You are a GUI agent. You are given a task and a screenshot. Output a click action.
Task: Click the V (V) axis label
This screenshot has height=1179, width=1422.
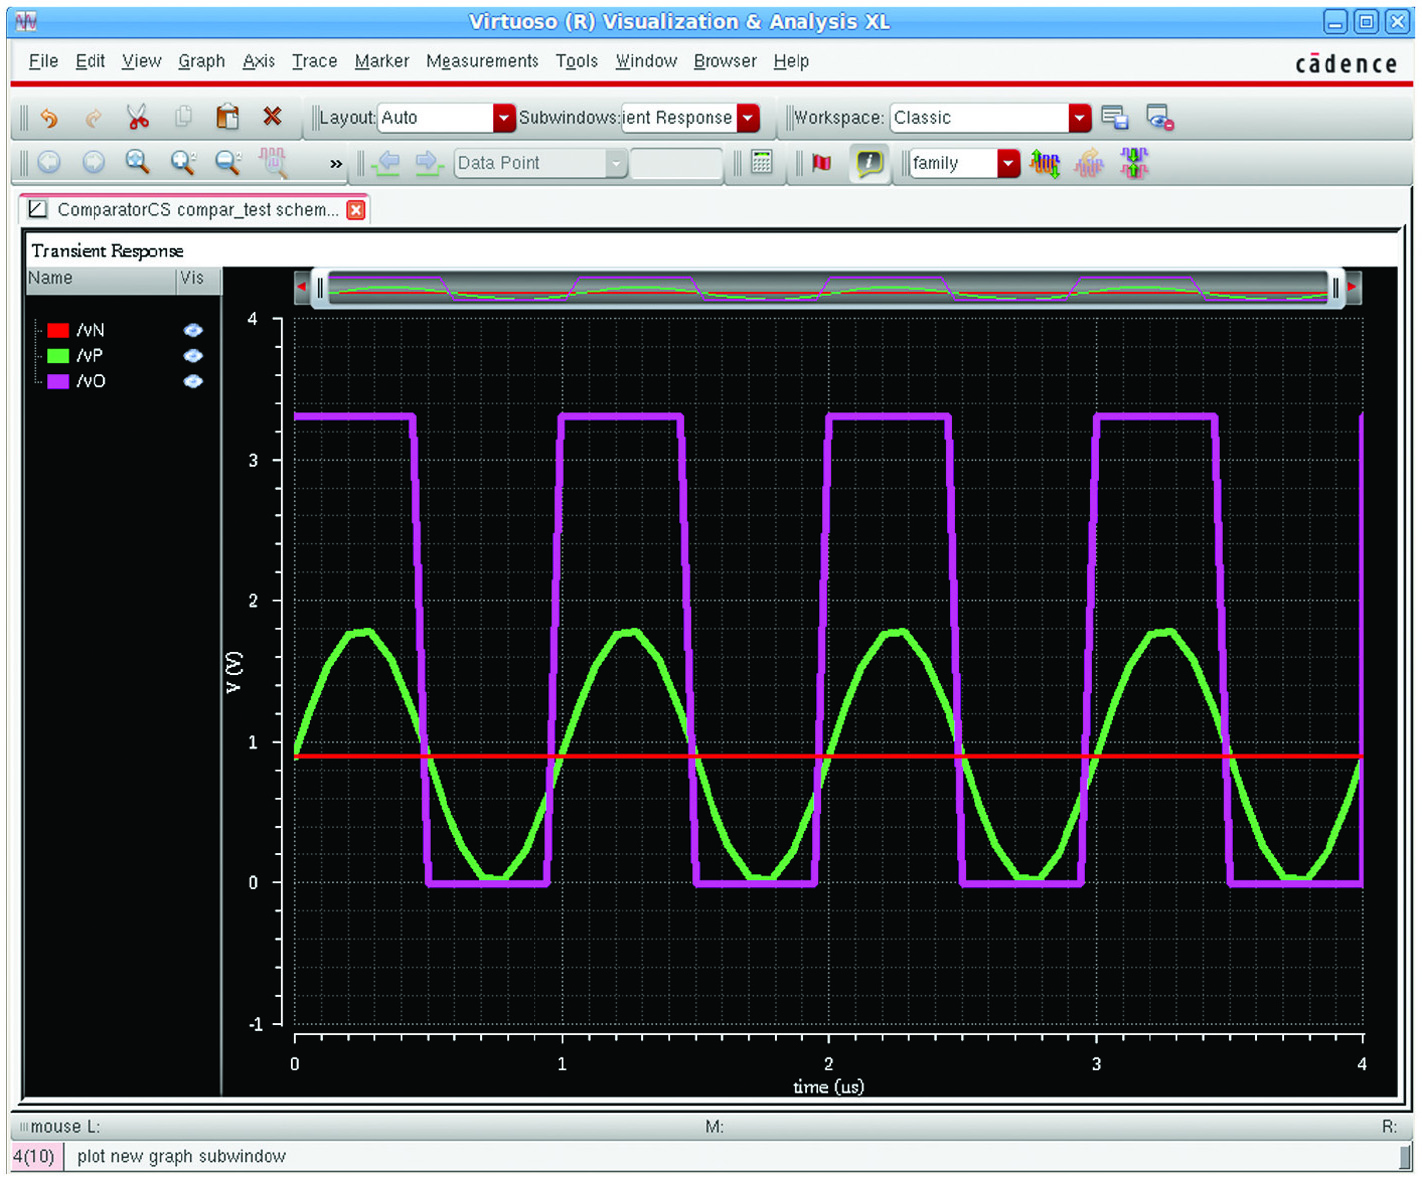[234, 672]
